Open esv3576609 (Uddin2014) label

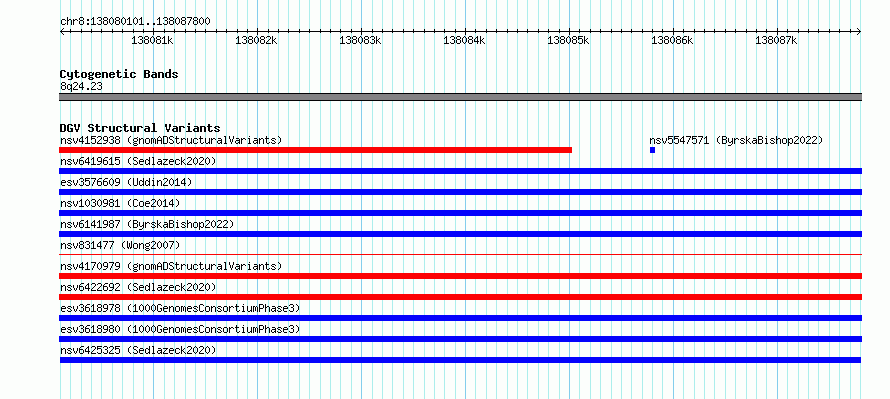[x=126, y=182]
